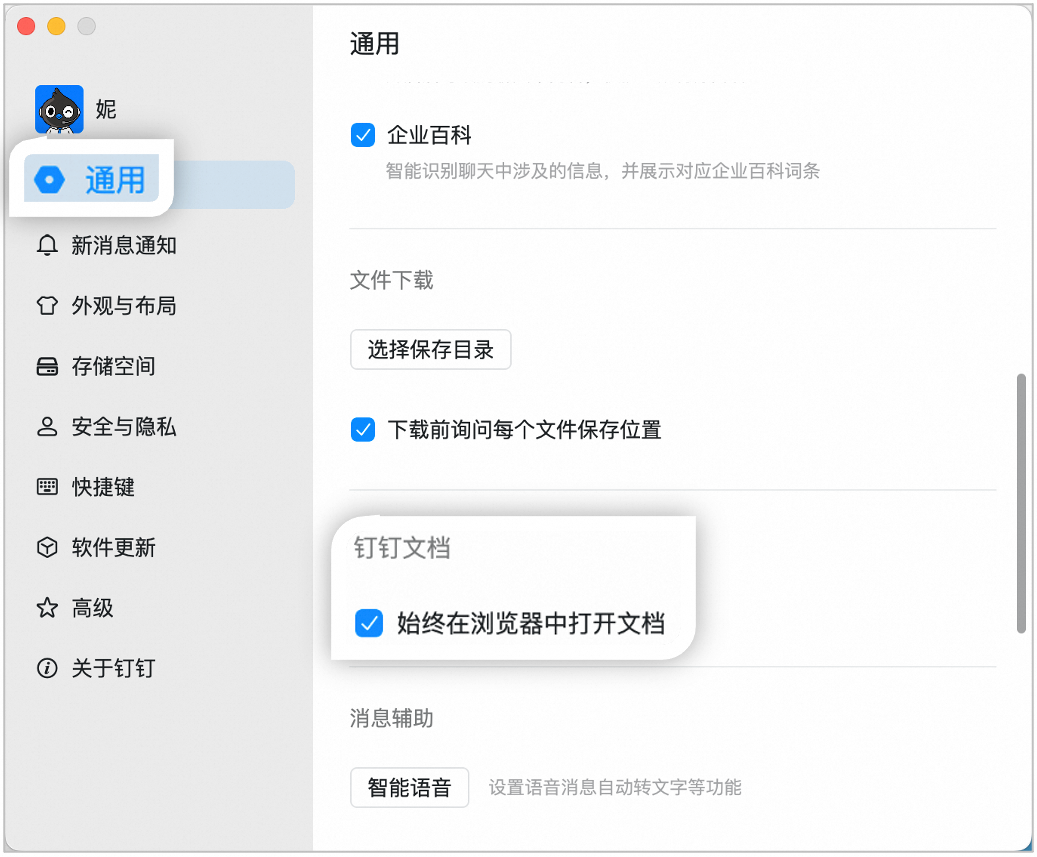Uncheck the 企业百科 checkbox
Screen dimensions: 1037x857
click(x=363, y=135)
